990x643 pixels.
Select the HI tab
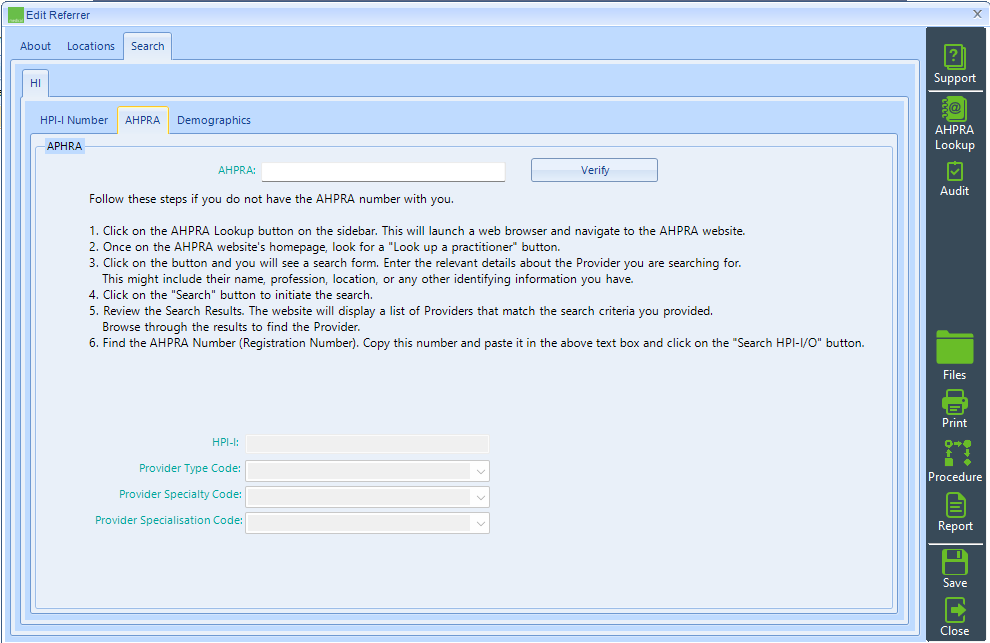35,83
